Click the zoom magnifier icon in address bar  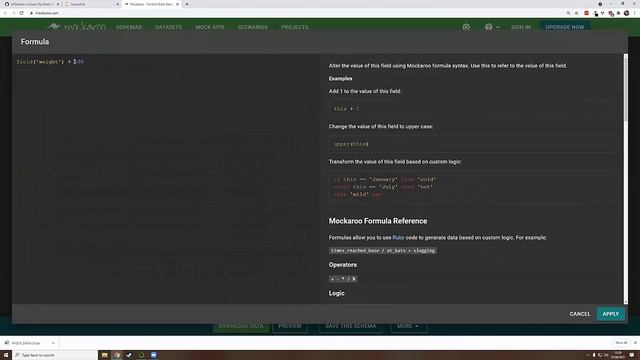[568, 13]
